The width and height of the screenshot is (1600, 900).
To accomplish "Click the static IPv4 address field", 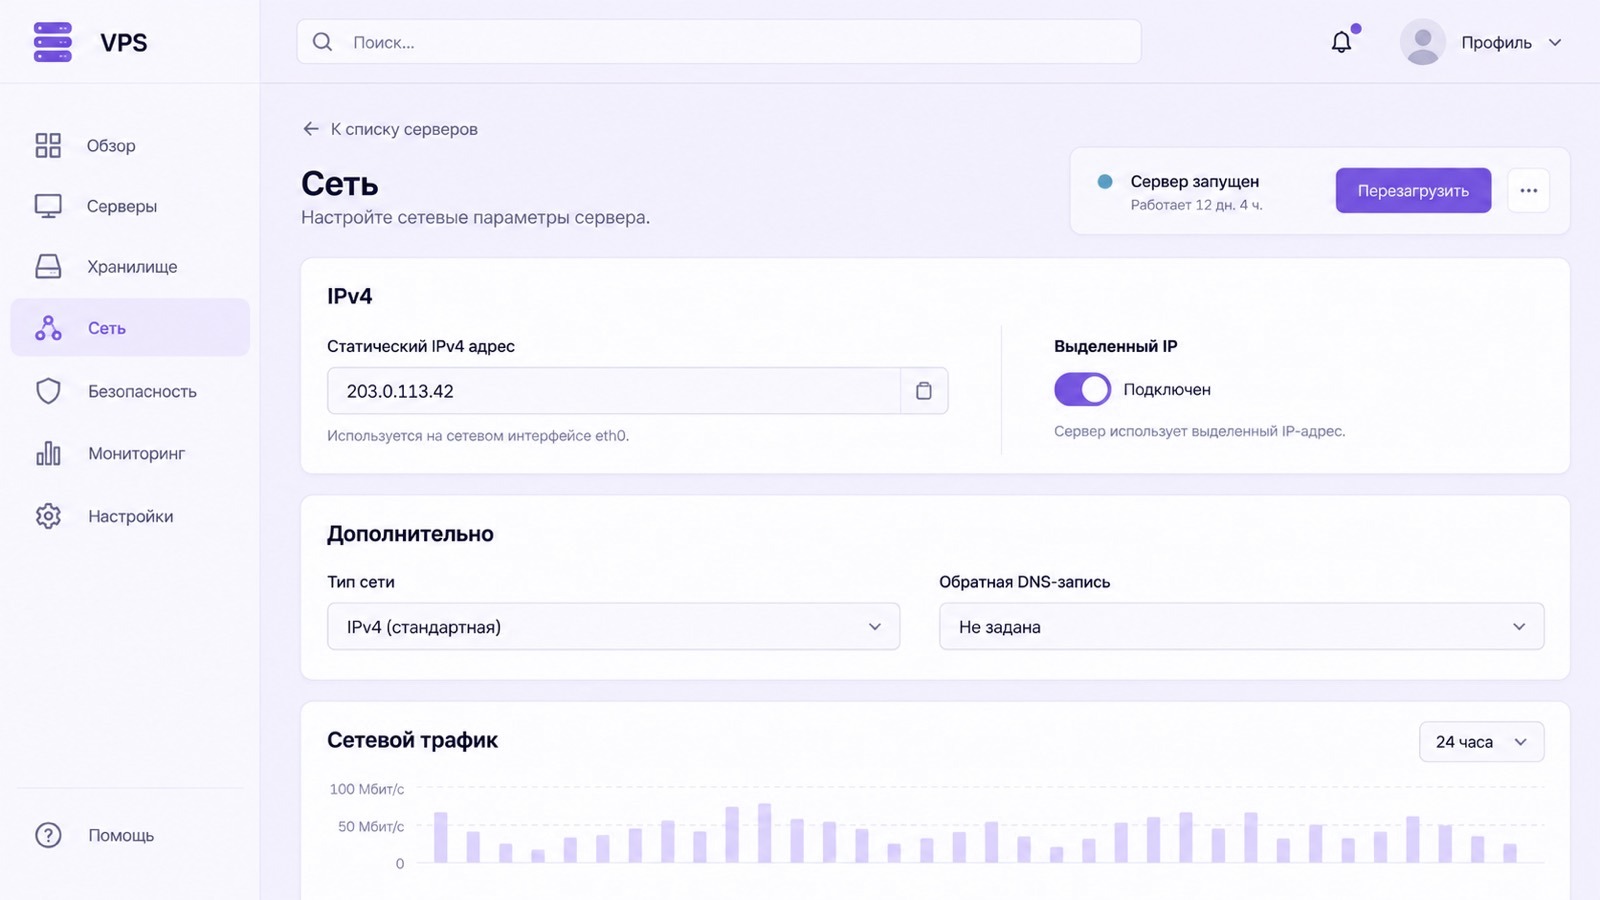I will pos(613,391).
